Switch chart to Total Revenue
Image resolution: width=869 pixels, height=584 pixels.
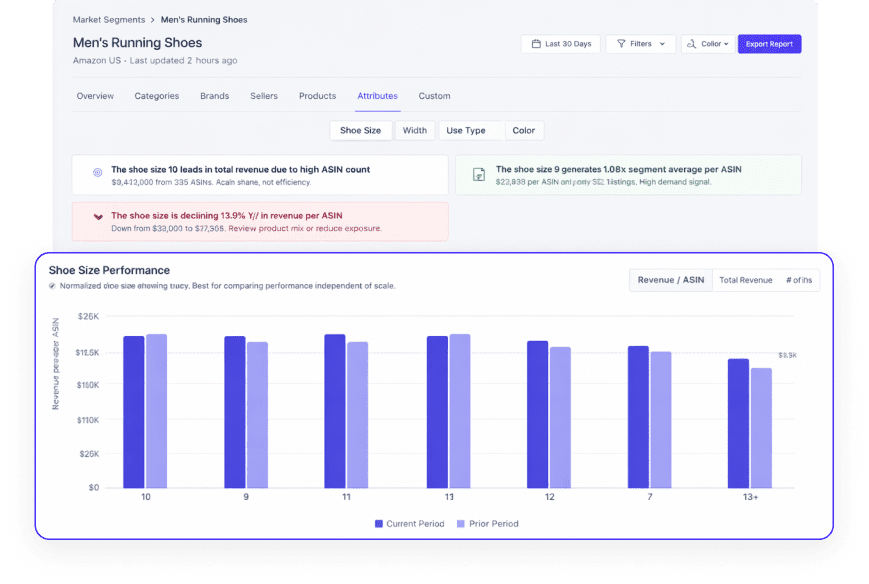coord(745,280)
